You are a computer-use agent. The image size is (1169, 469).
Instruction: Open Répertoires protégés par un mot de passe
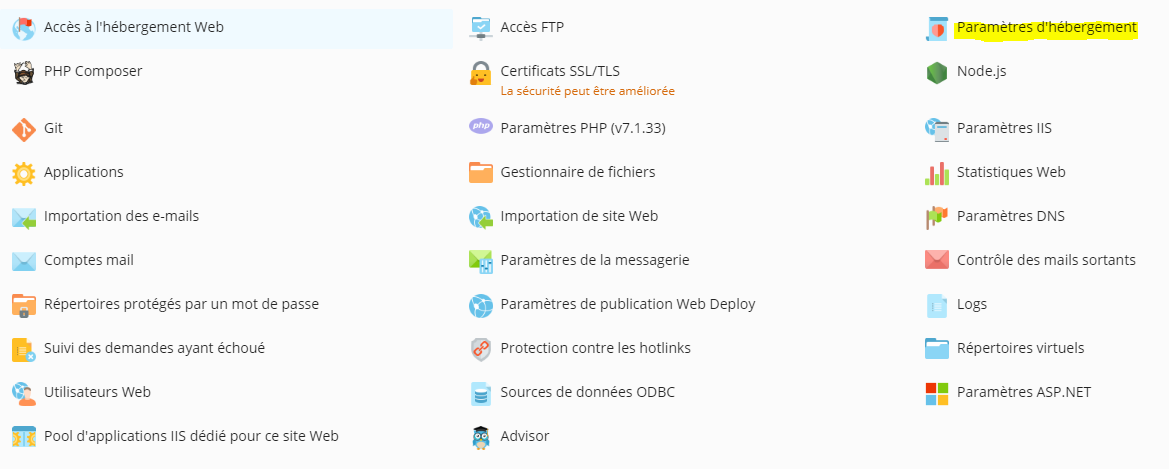pos(181,304)
